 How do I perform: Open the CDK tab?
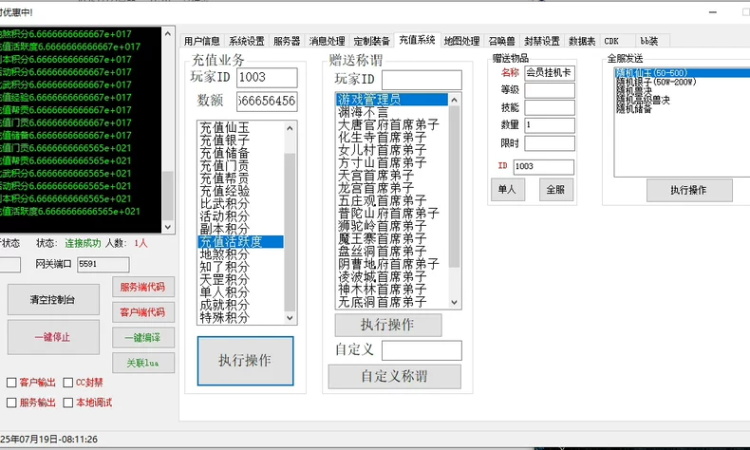pyautogui.click(x=611, y=41)
